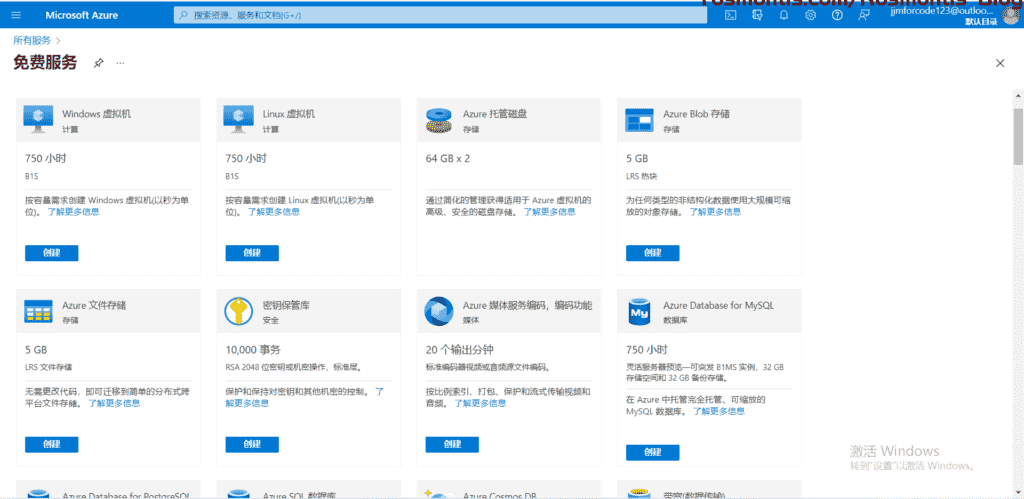Click the Azure 媒体服务编码 icon

pyautogui.click(x=440, y=311)
